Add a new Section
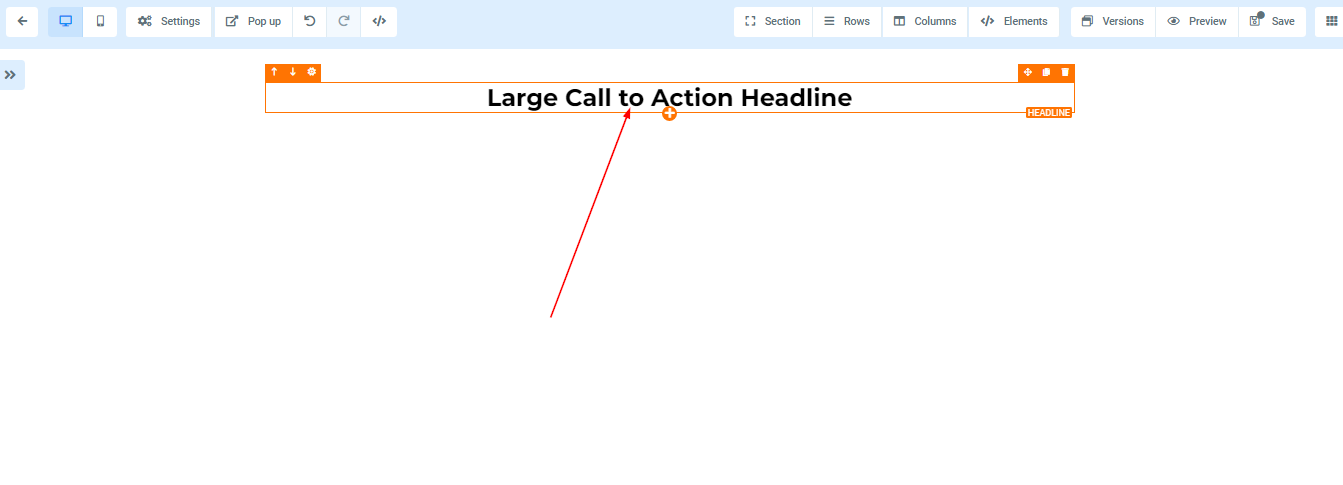This screenshot has width=1343, height=485. 773,21
